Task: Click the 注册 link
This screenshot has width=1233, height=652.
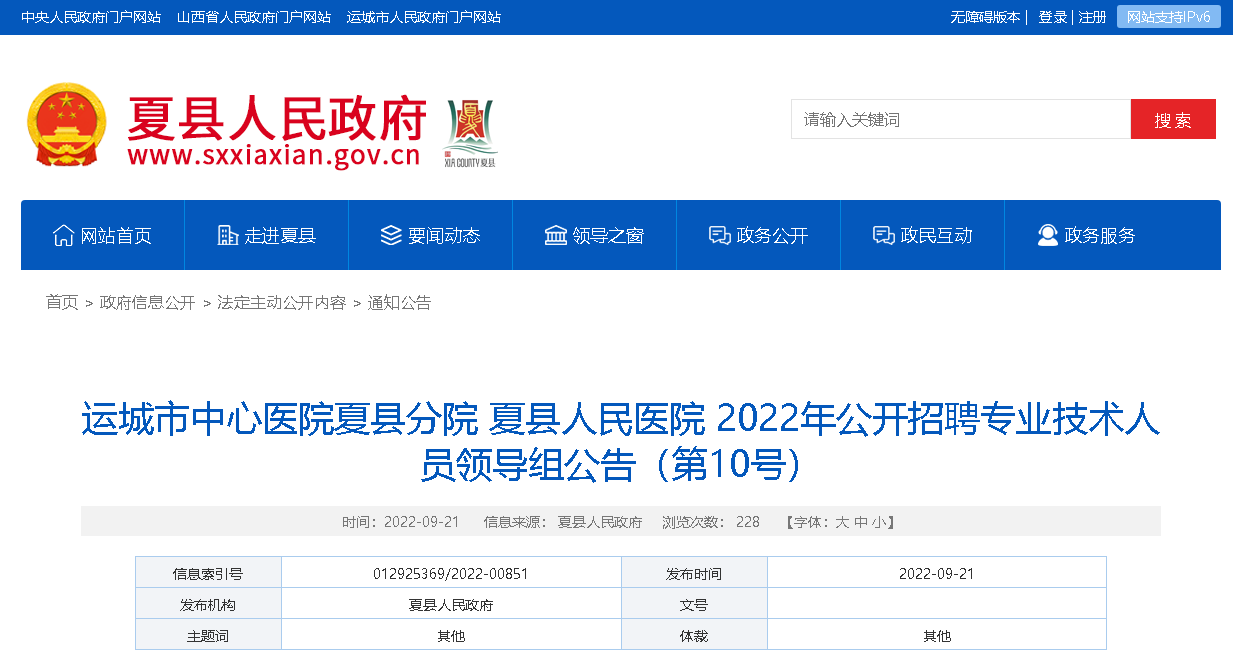Action: 1092,17
